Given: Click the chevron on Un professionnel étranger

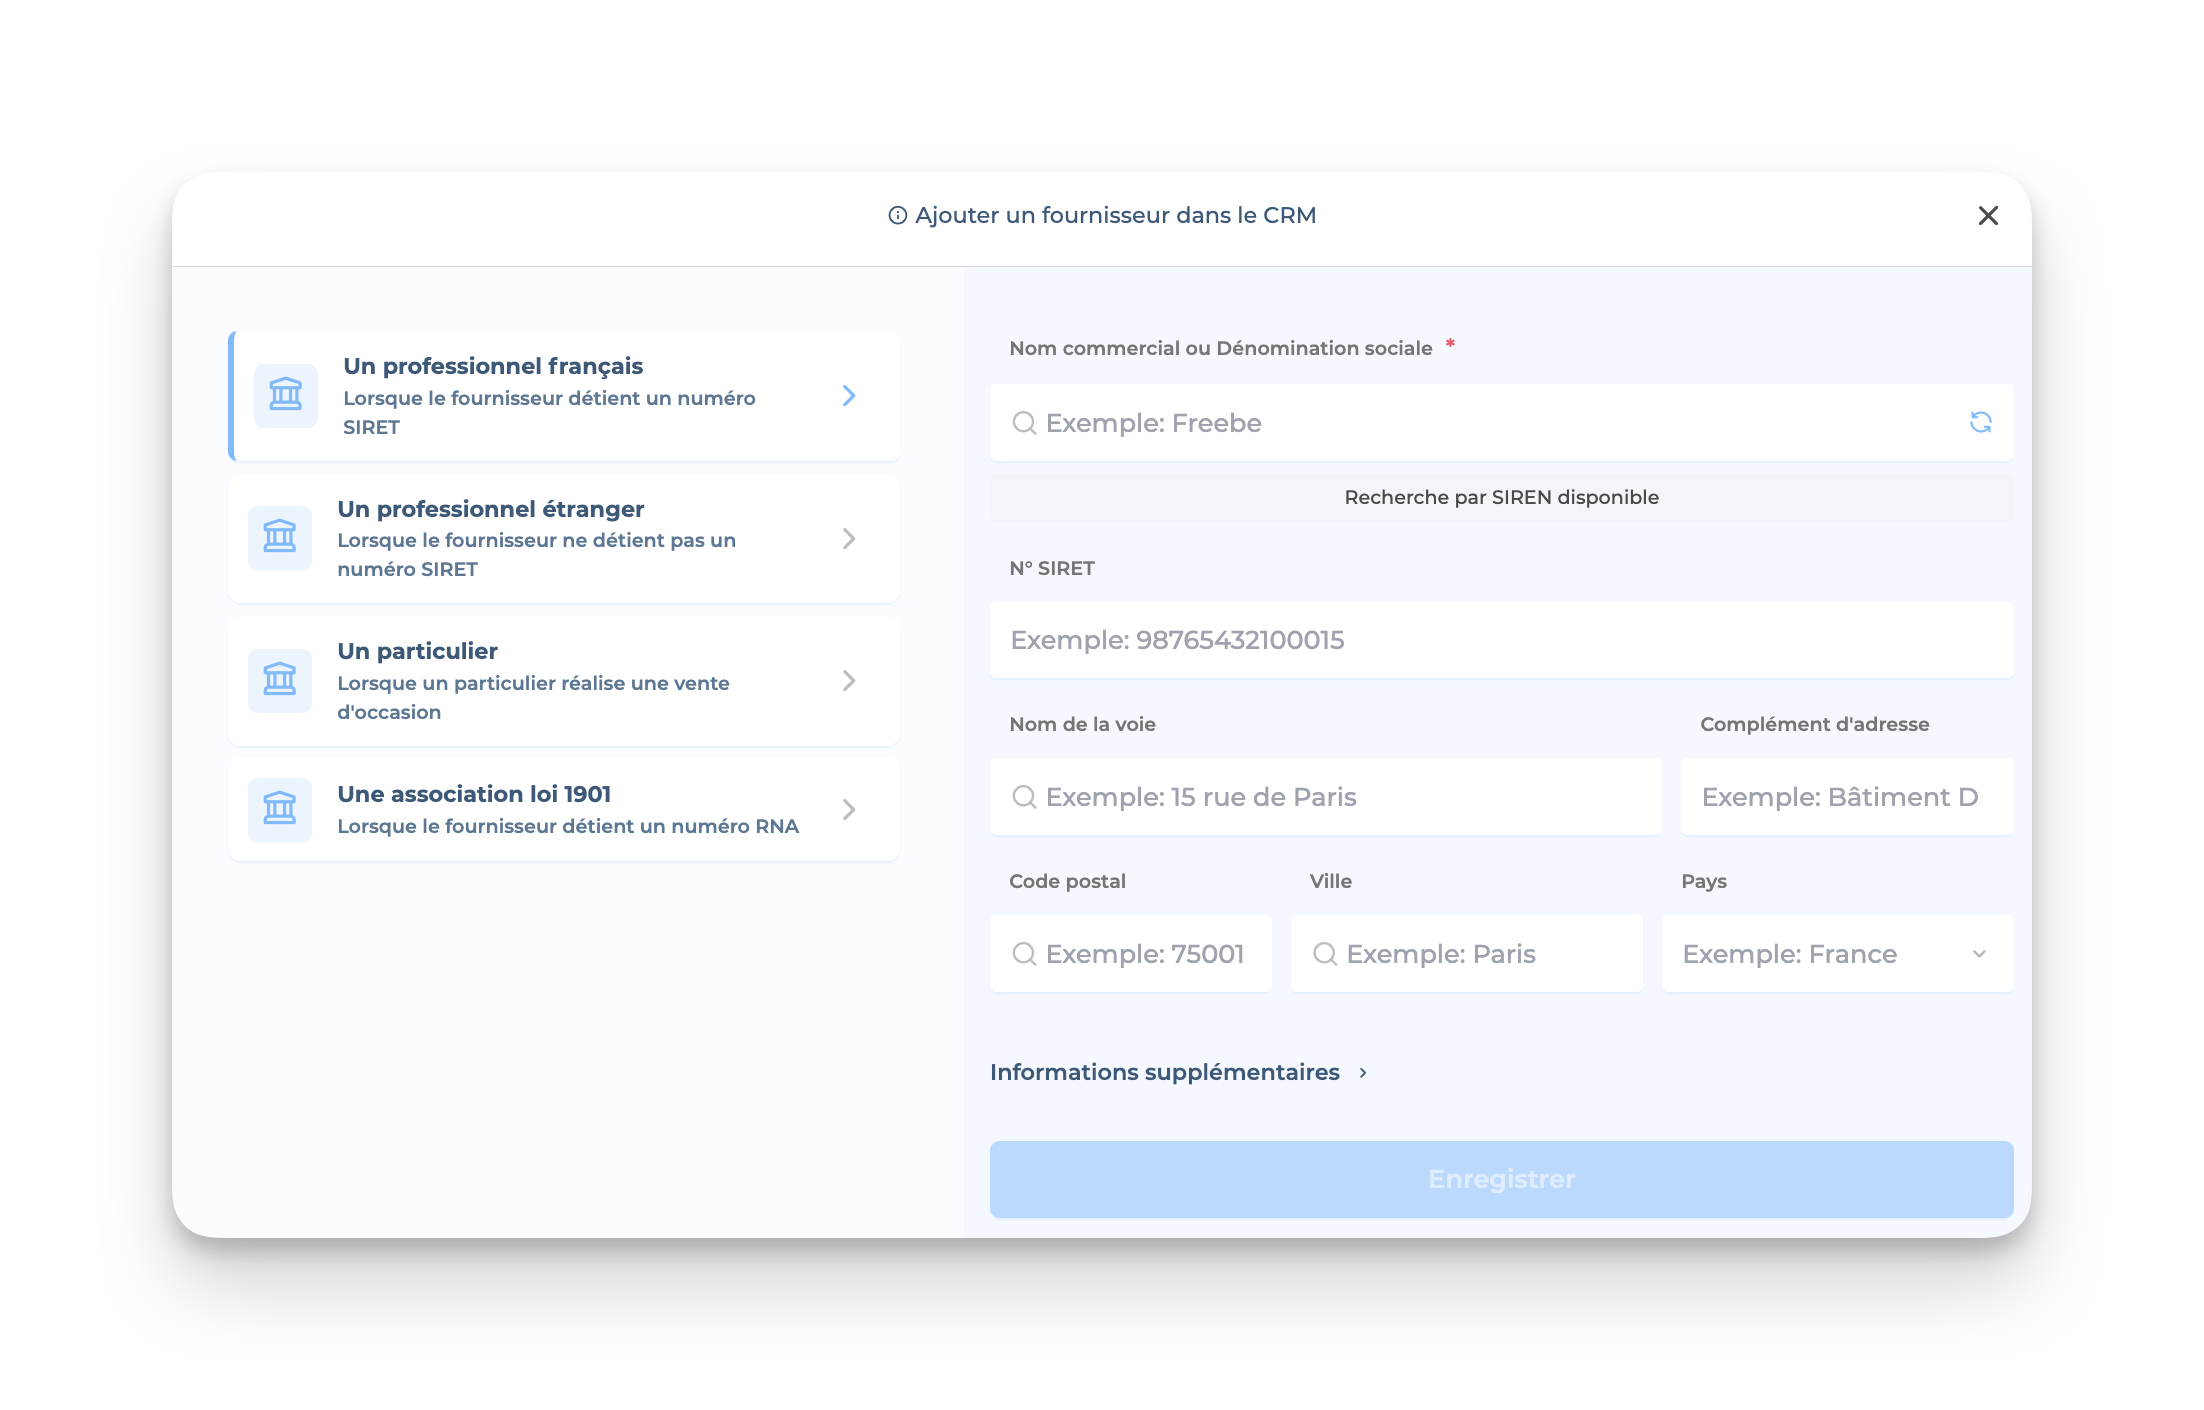Looking at the screenshot, I should tap(848, 539).
